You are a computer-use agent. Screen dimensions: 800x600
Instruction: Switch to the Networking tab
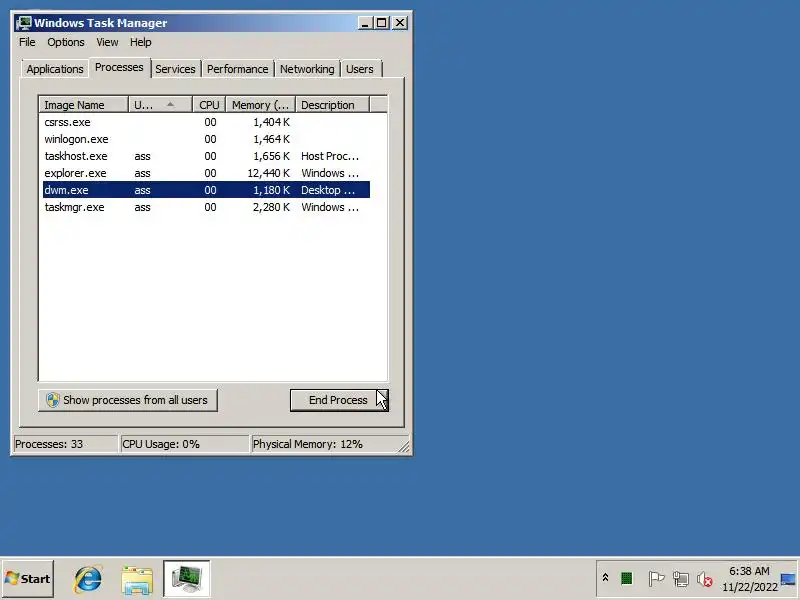(307, 69)
